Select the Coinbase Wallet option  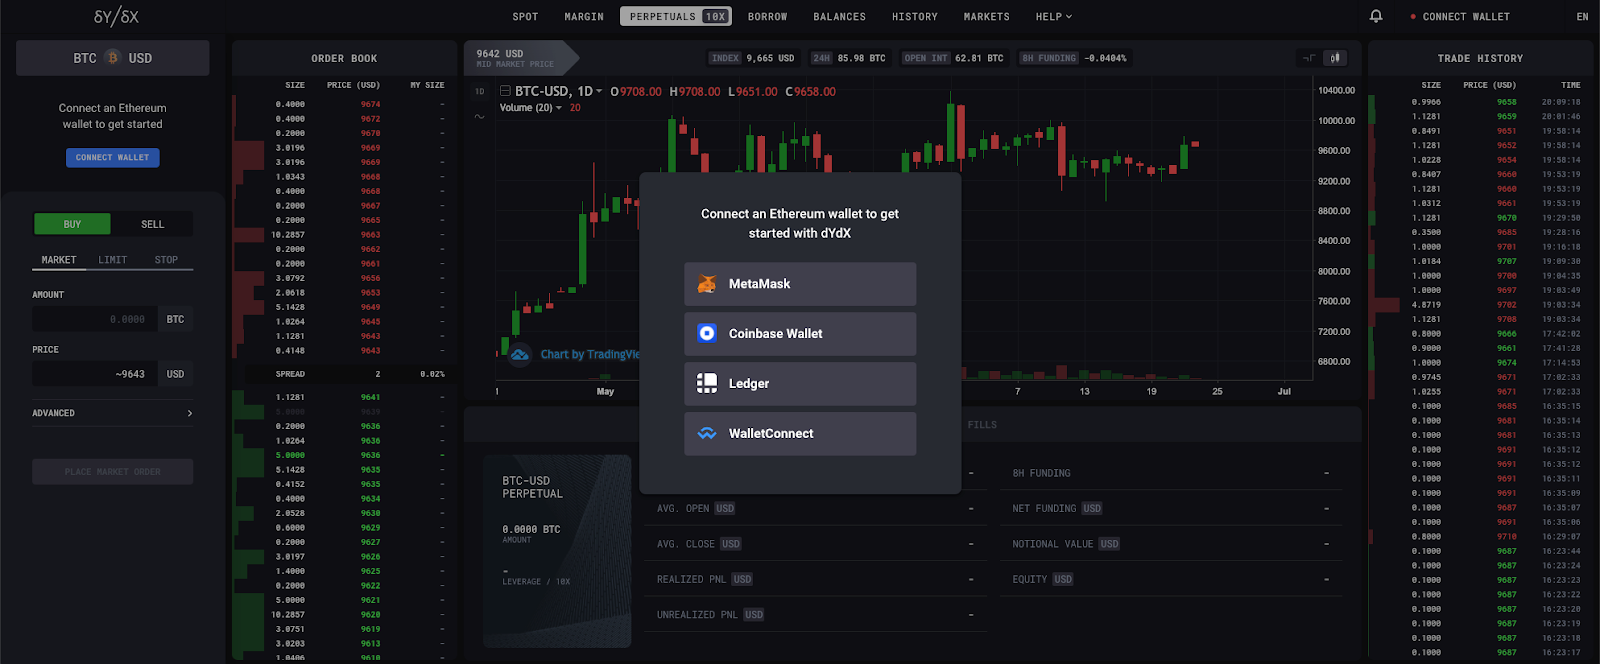pos(799,334)
